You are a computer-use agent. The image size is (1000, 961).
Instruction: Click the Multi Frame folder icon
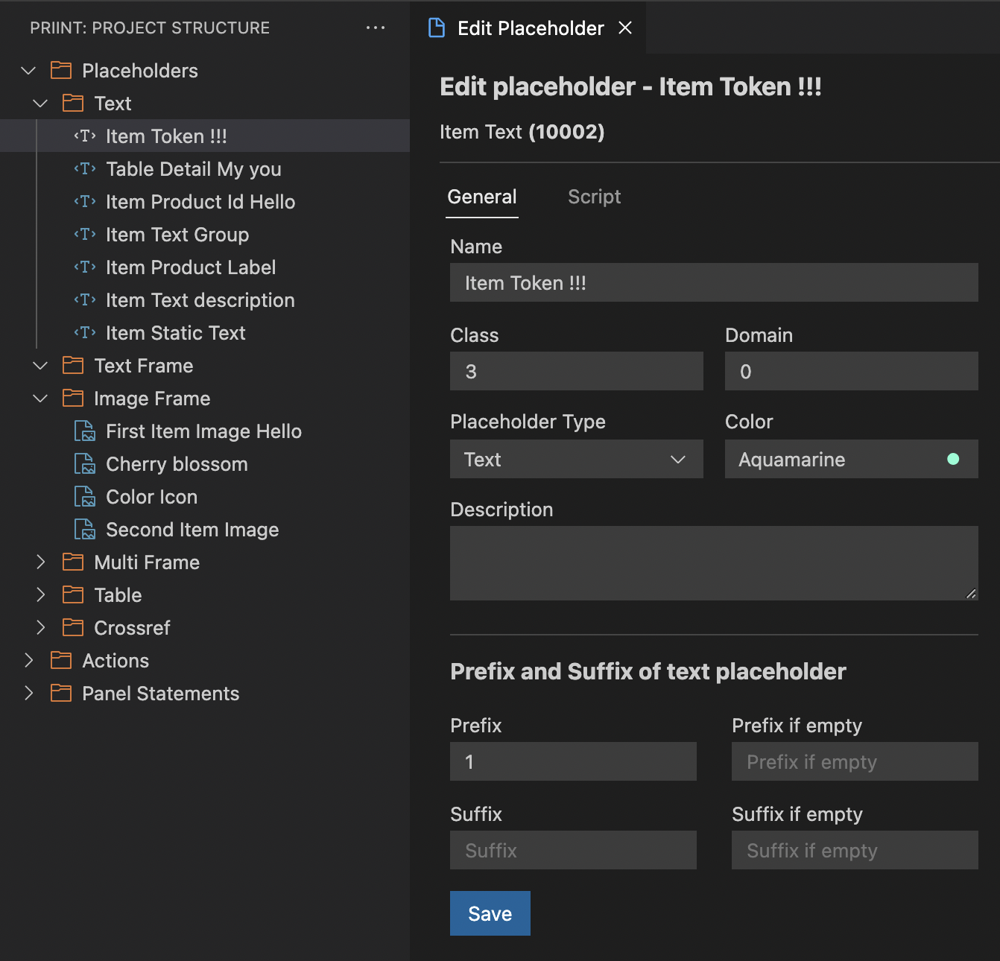(x=73, y=562)
